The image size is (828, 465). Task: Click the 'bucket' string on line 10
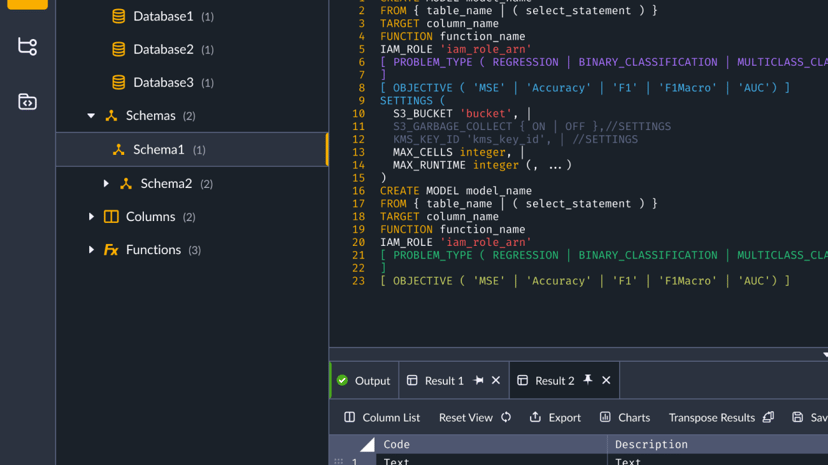pos(486,113)
